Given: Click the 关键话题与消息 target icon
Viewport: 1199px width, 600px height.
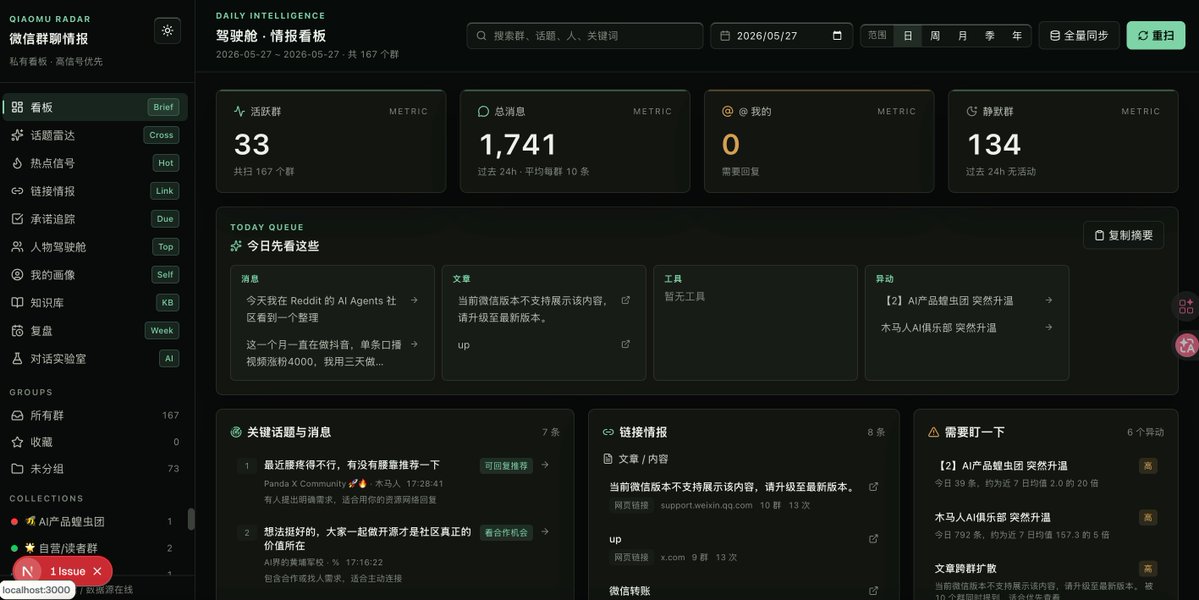Looking at the screenshot, I should (x=236, y=432).
